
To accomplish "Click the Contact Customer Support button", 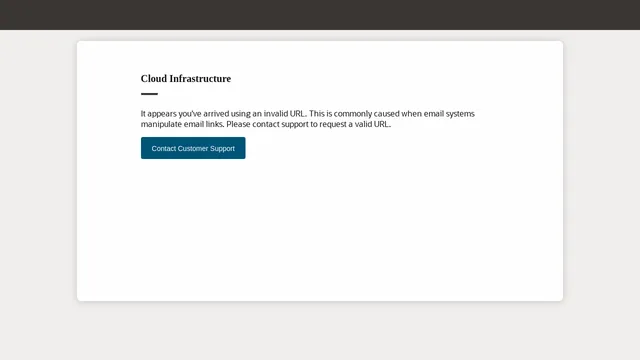I will pyautogui.click(x=193, y=148).
